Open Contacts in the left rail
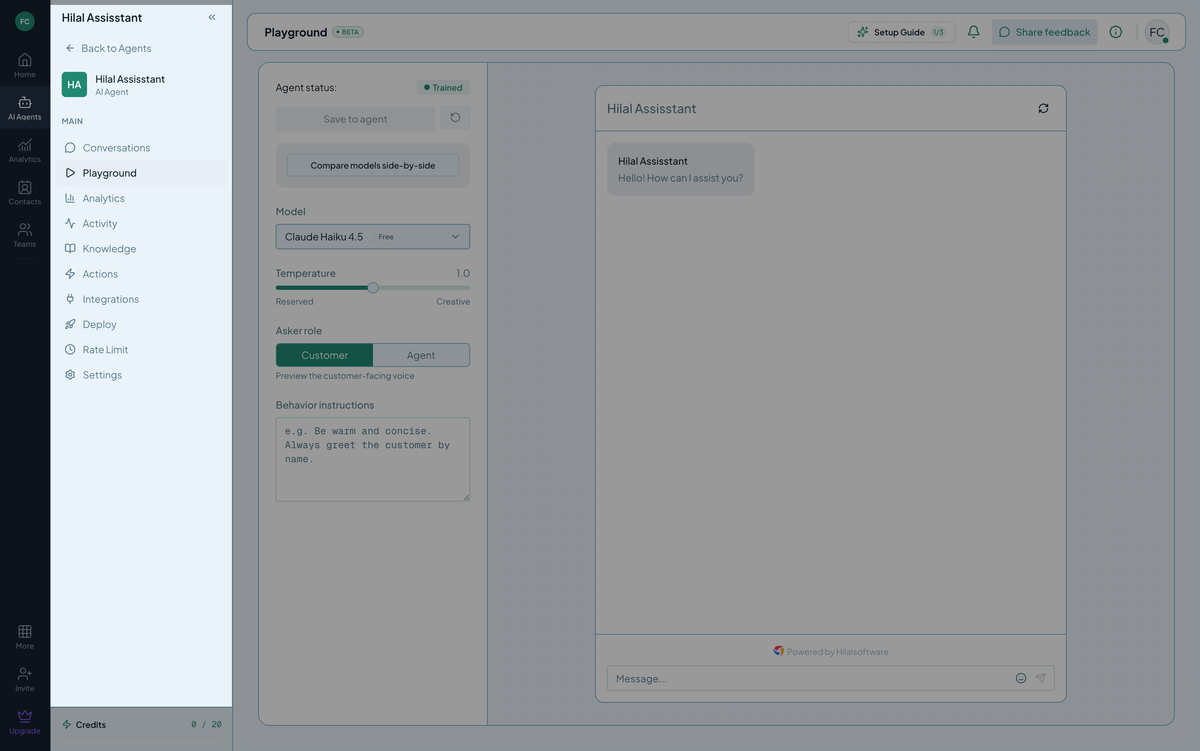 tap(25, 193)
